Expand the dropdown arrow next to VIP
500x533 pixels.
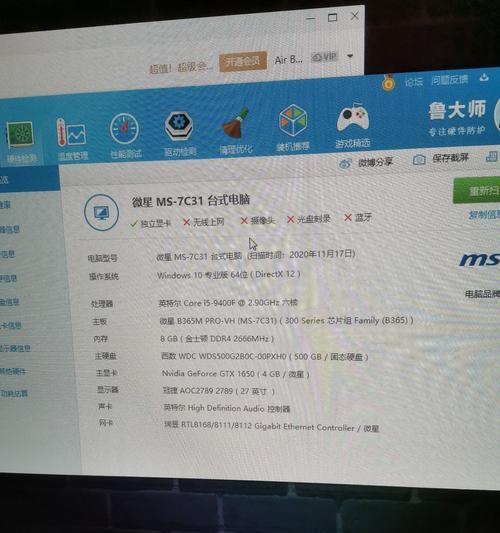tap(350, 56)
